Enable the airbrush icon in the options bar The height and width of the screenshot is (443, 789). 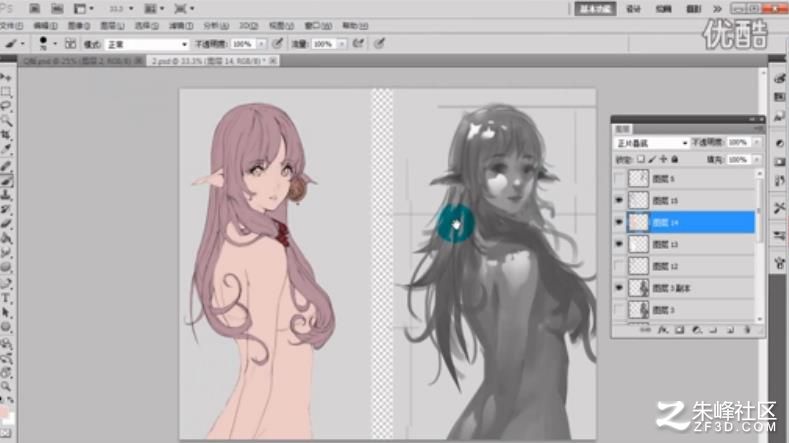[x=358, y=44]
